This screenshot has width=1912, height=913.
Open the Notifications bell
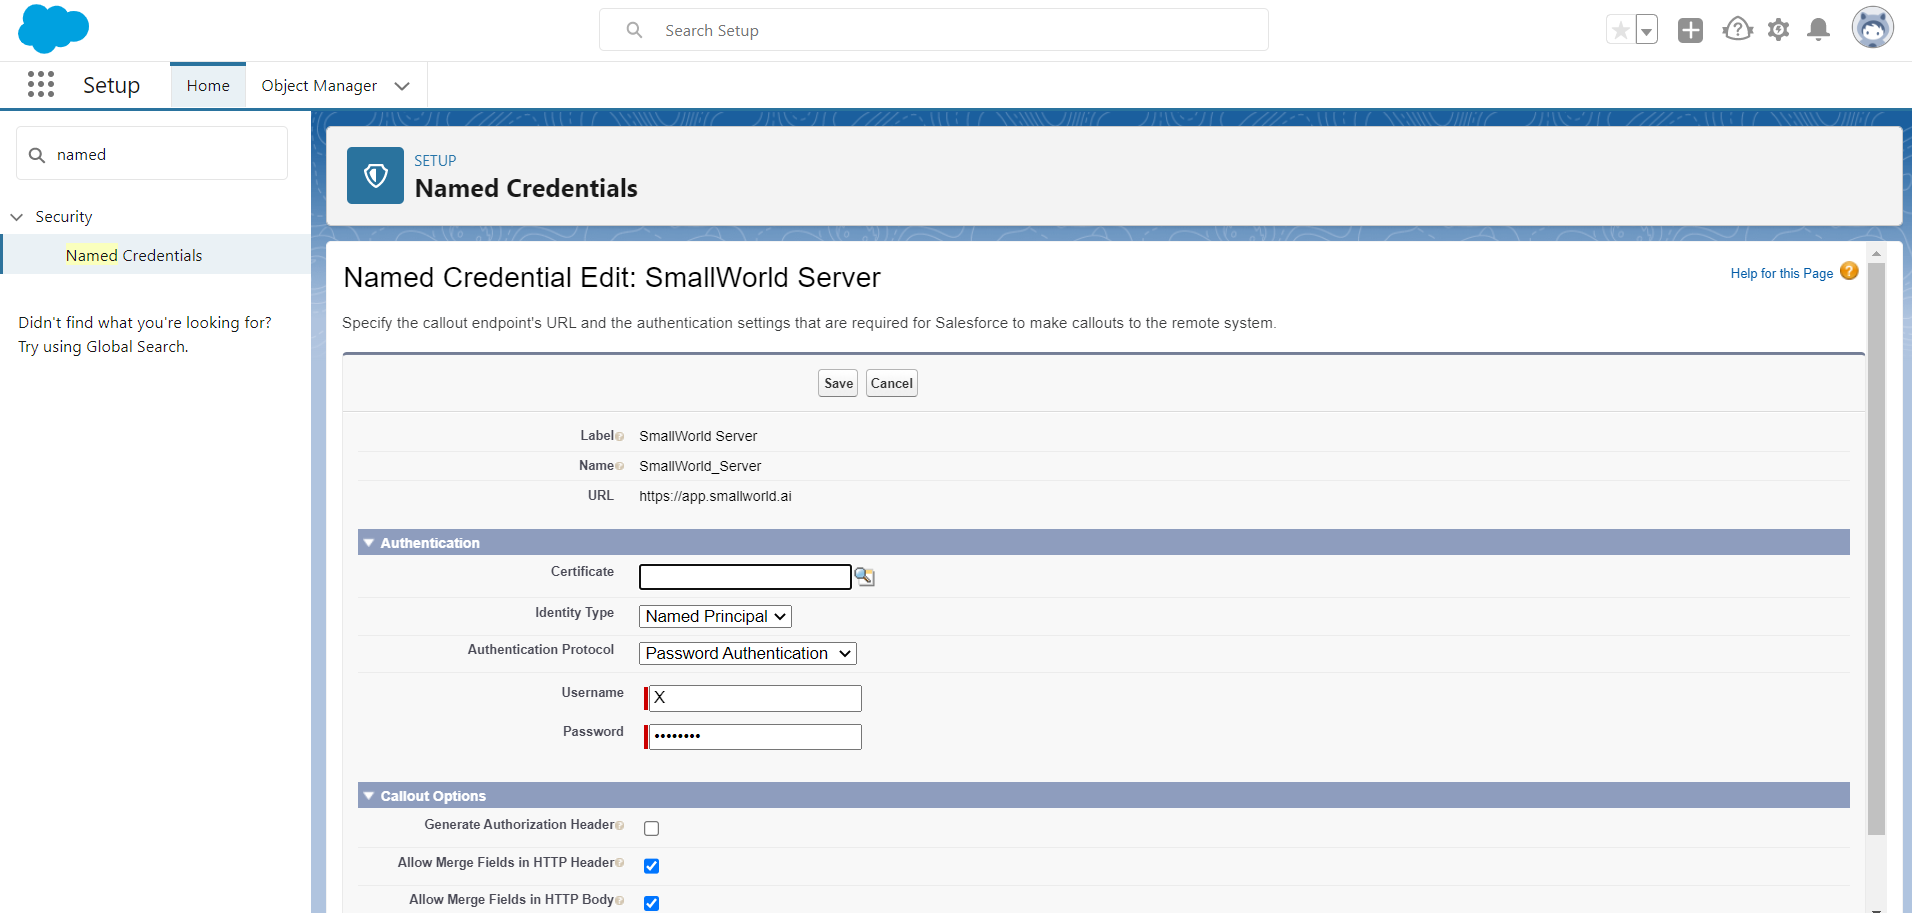point(1818,30)
